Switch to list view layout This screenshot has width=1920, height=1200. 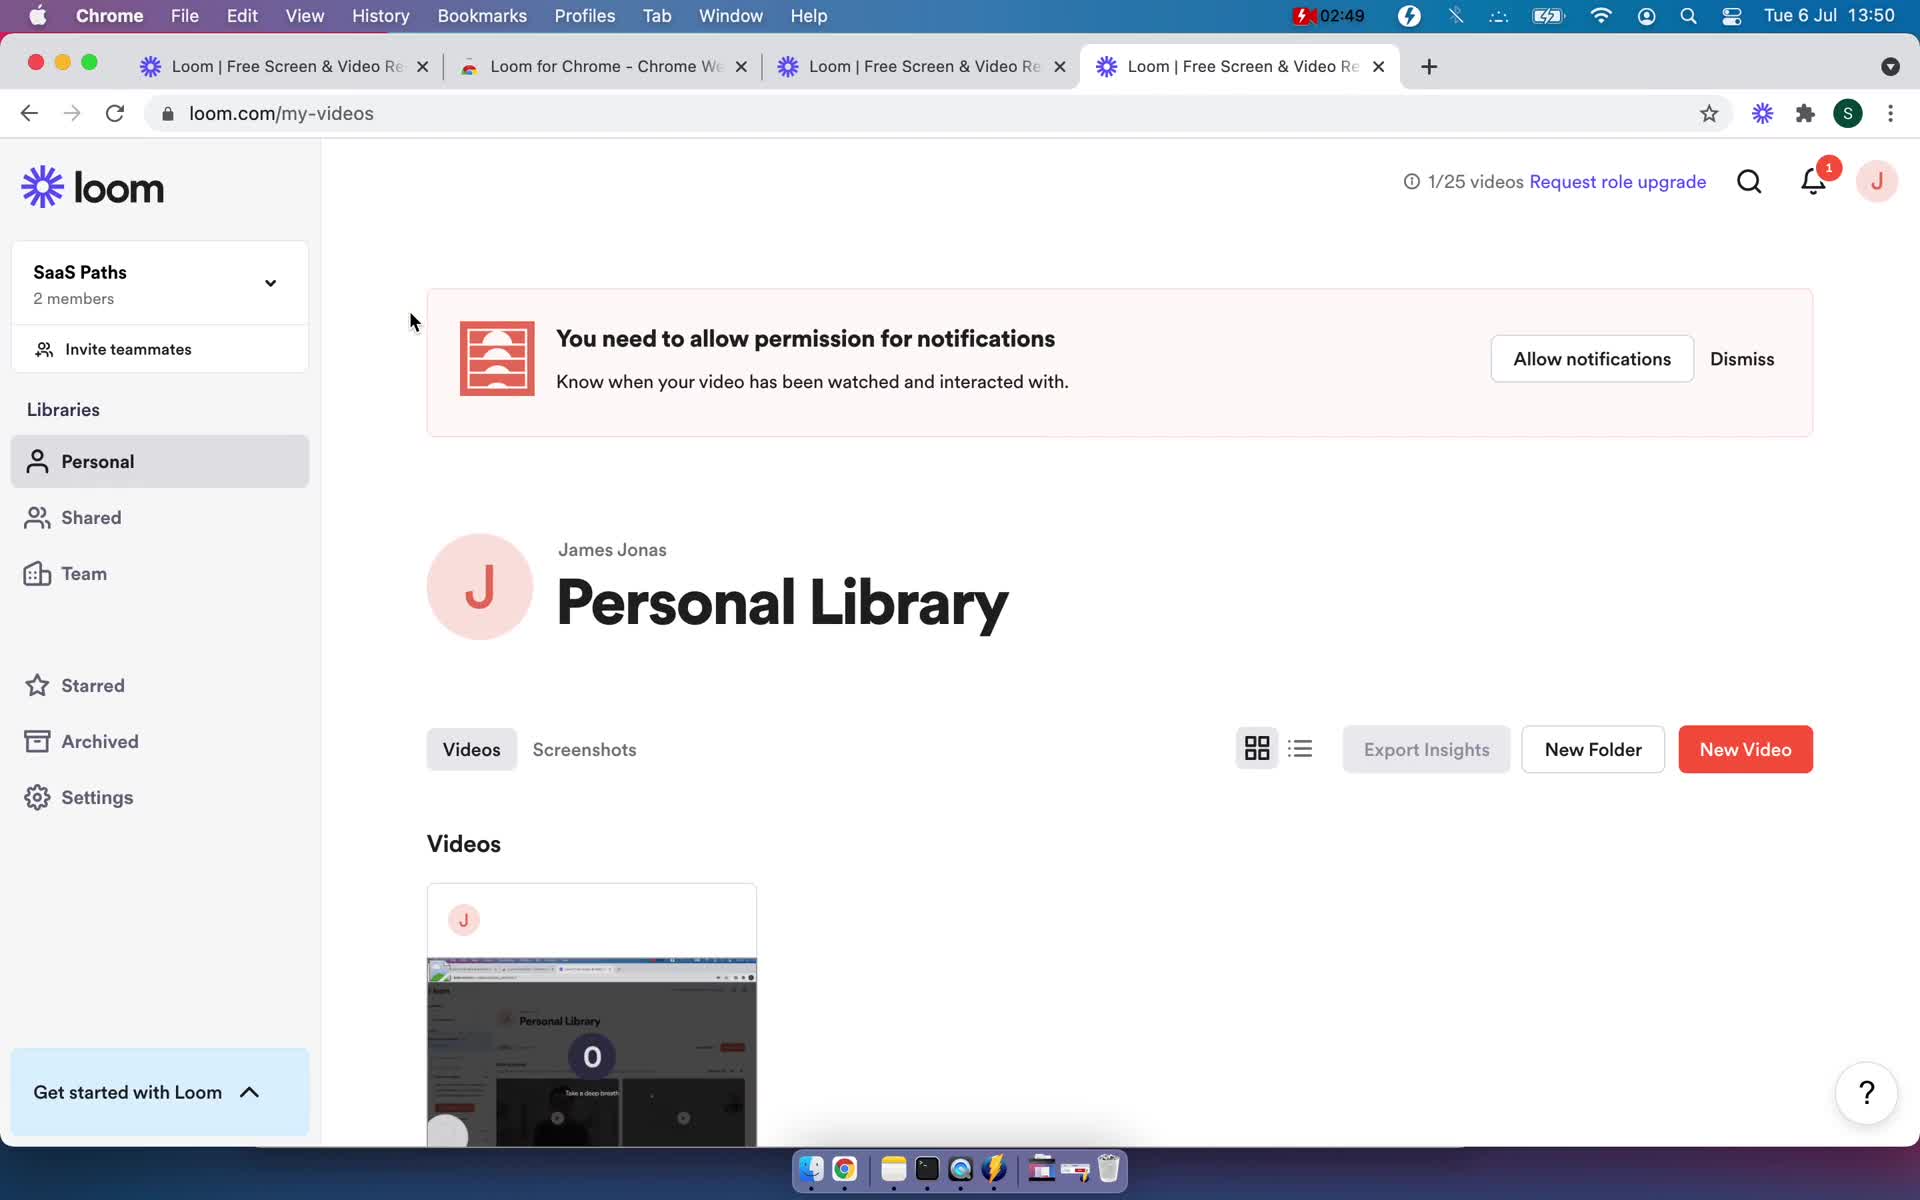[x=1299, y=749]
